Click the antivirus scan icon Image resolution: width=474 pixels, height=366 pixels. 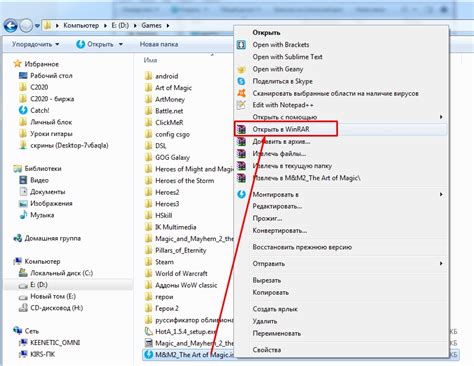[x=241, y=93]
